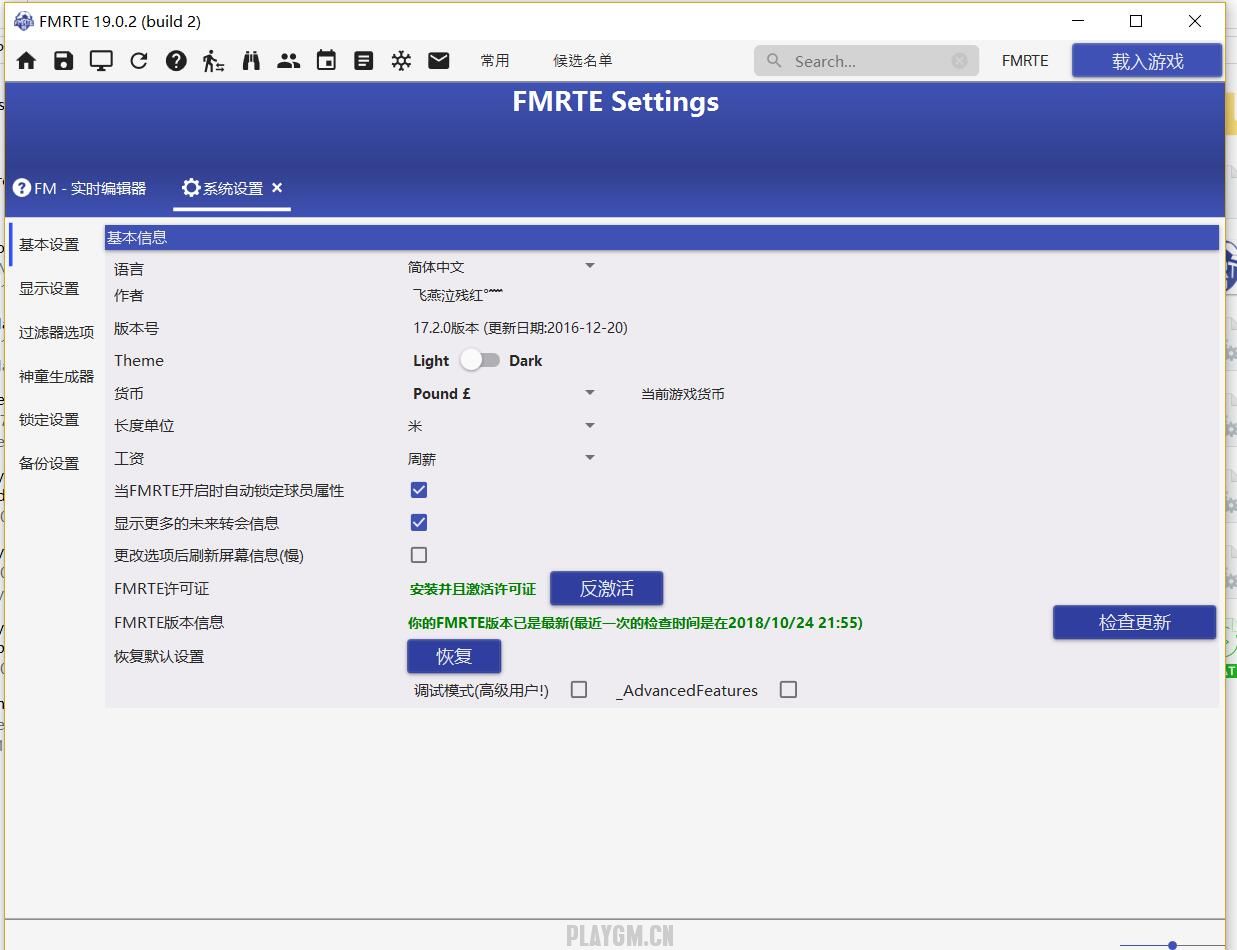Screen dimensions: 1237x950
Task: Click the notes document icon
Action: (364, 61)
